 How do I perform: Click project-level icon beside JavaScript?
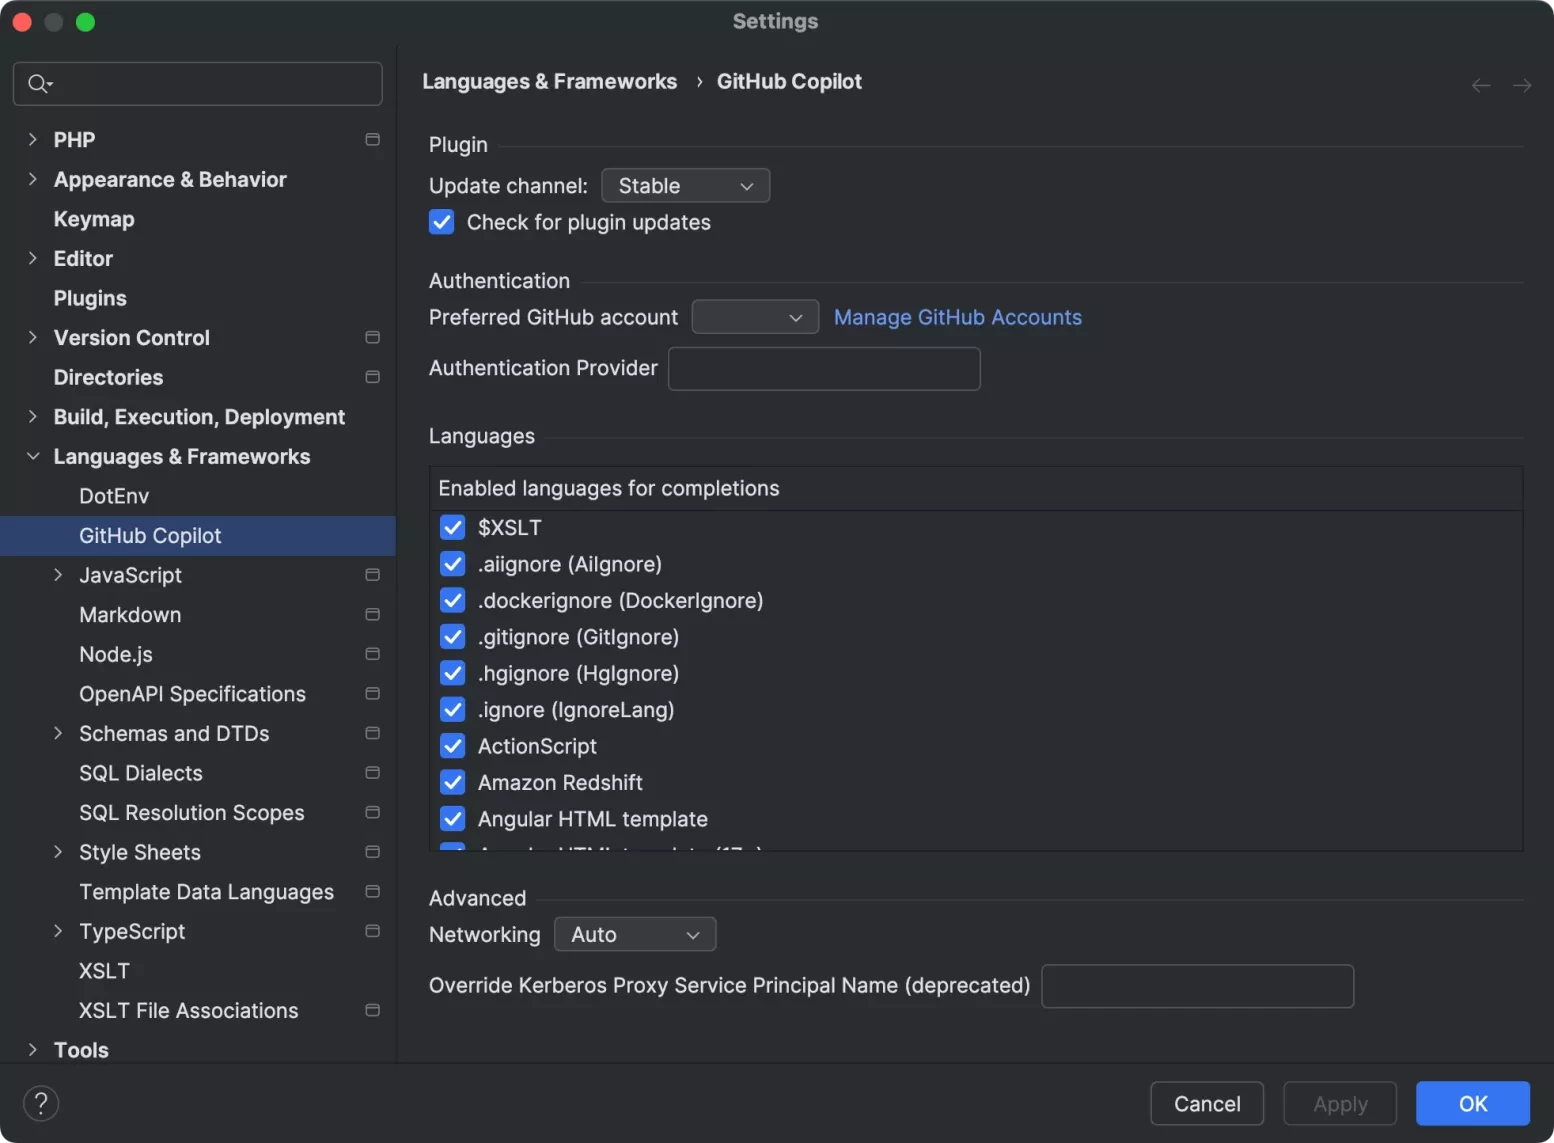(x=373, y=575)
